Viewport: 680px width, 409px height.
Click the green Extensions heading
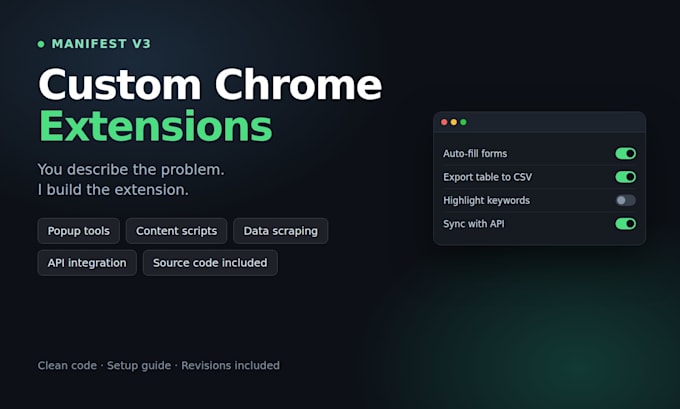(x=155, y=126)
